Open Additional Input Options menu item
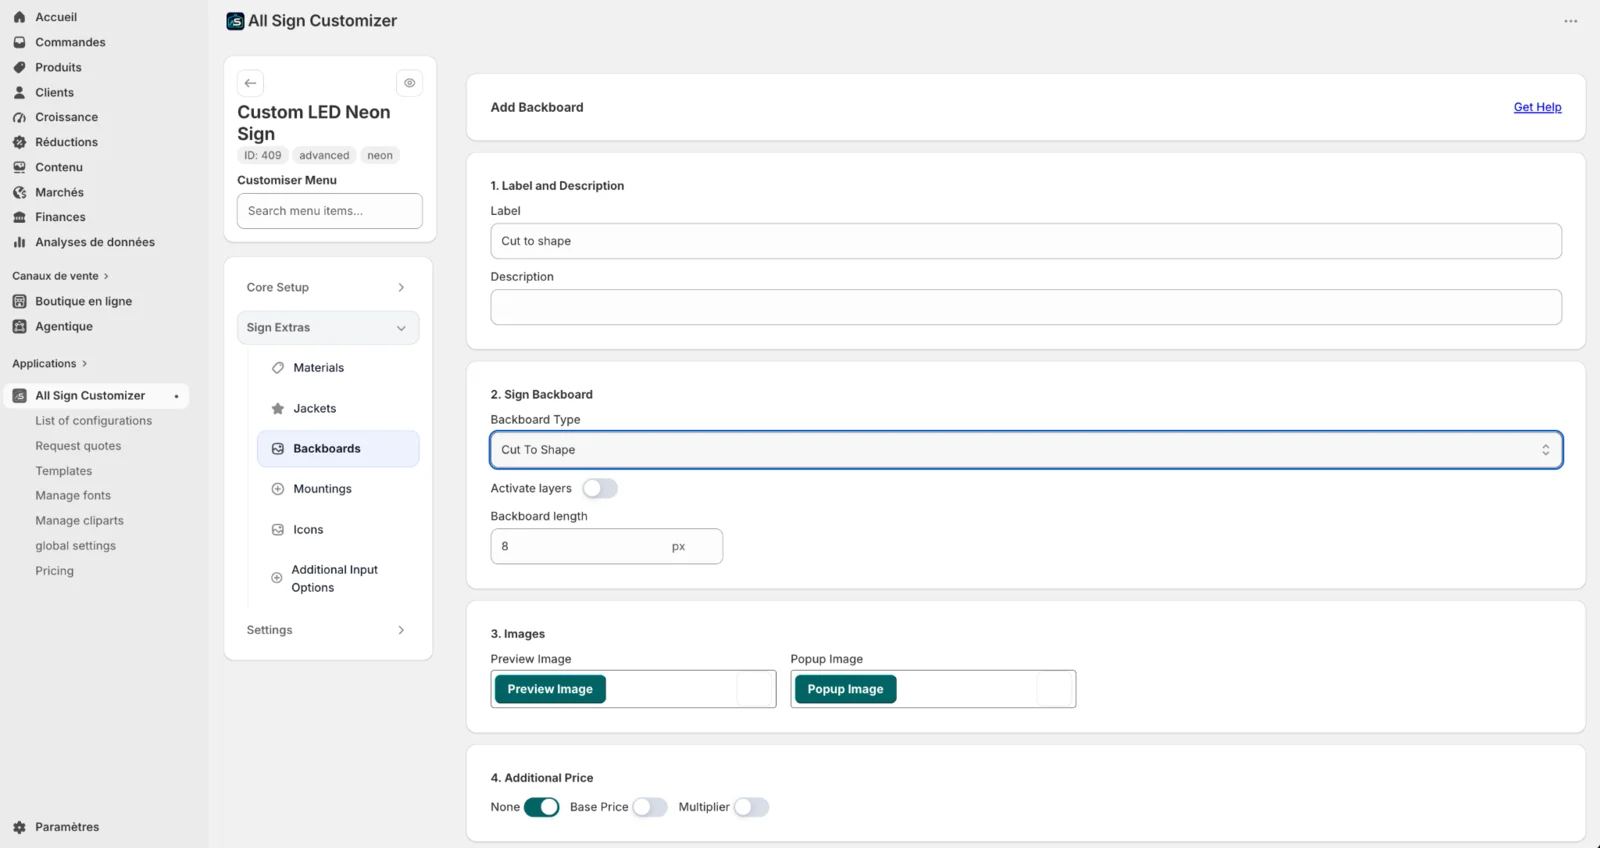 click(x=338, y=579)
